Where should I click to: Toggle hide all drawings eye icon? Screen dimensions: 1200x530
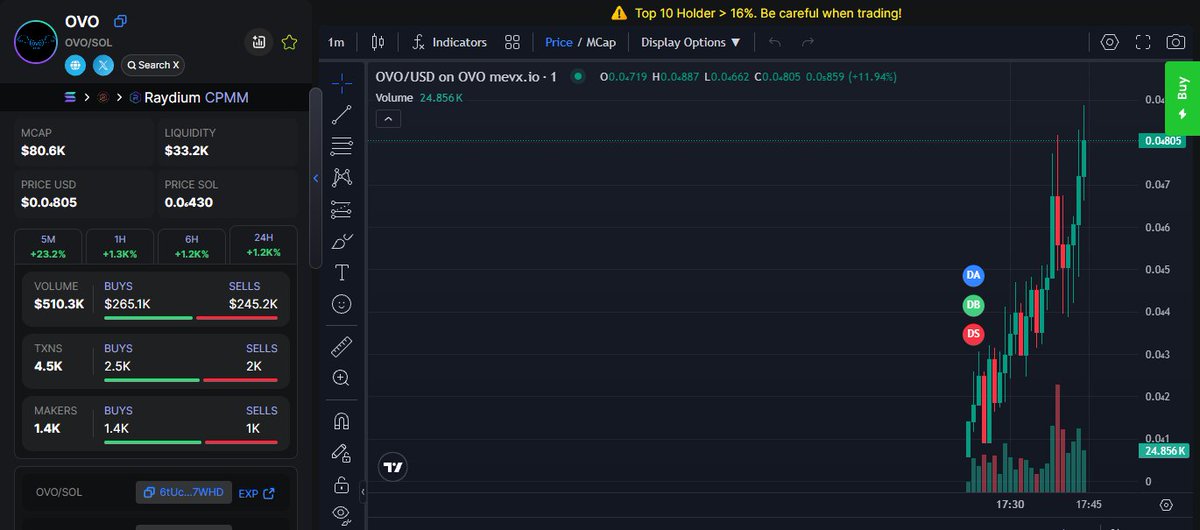point(341,515)
